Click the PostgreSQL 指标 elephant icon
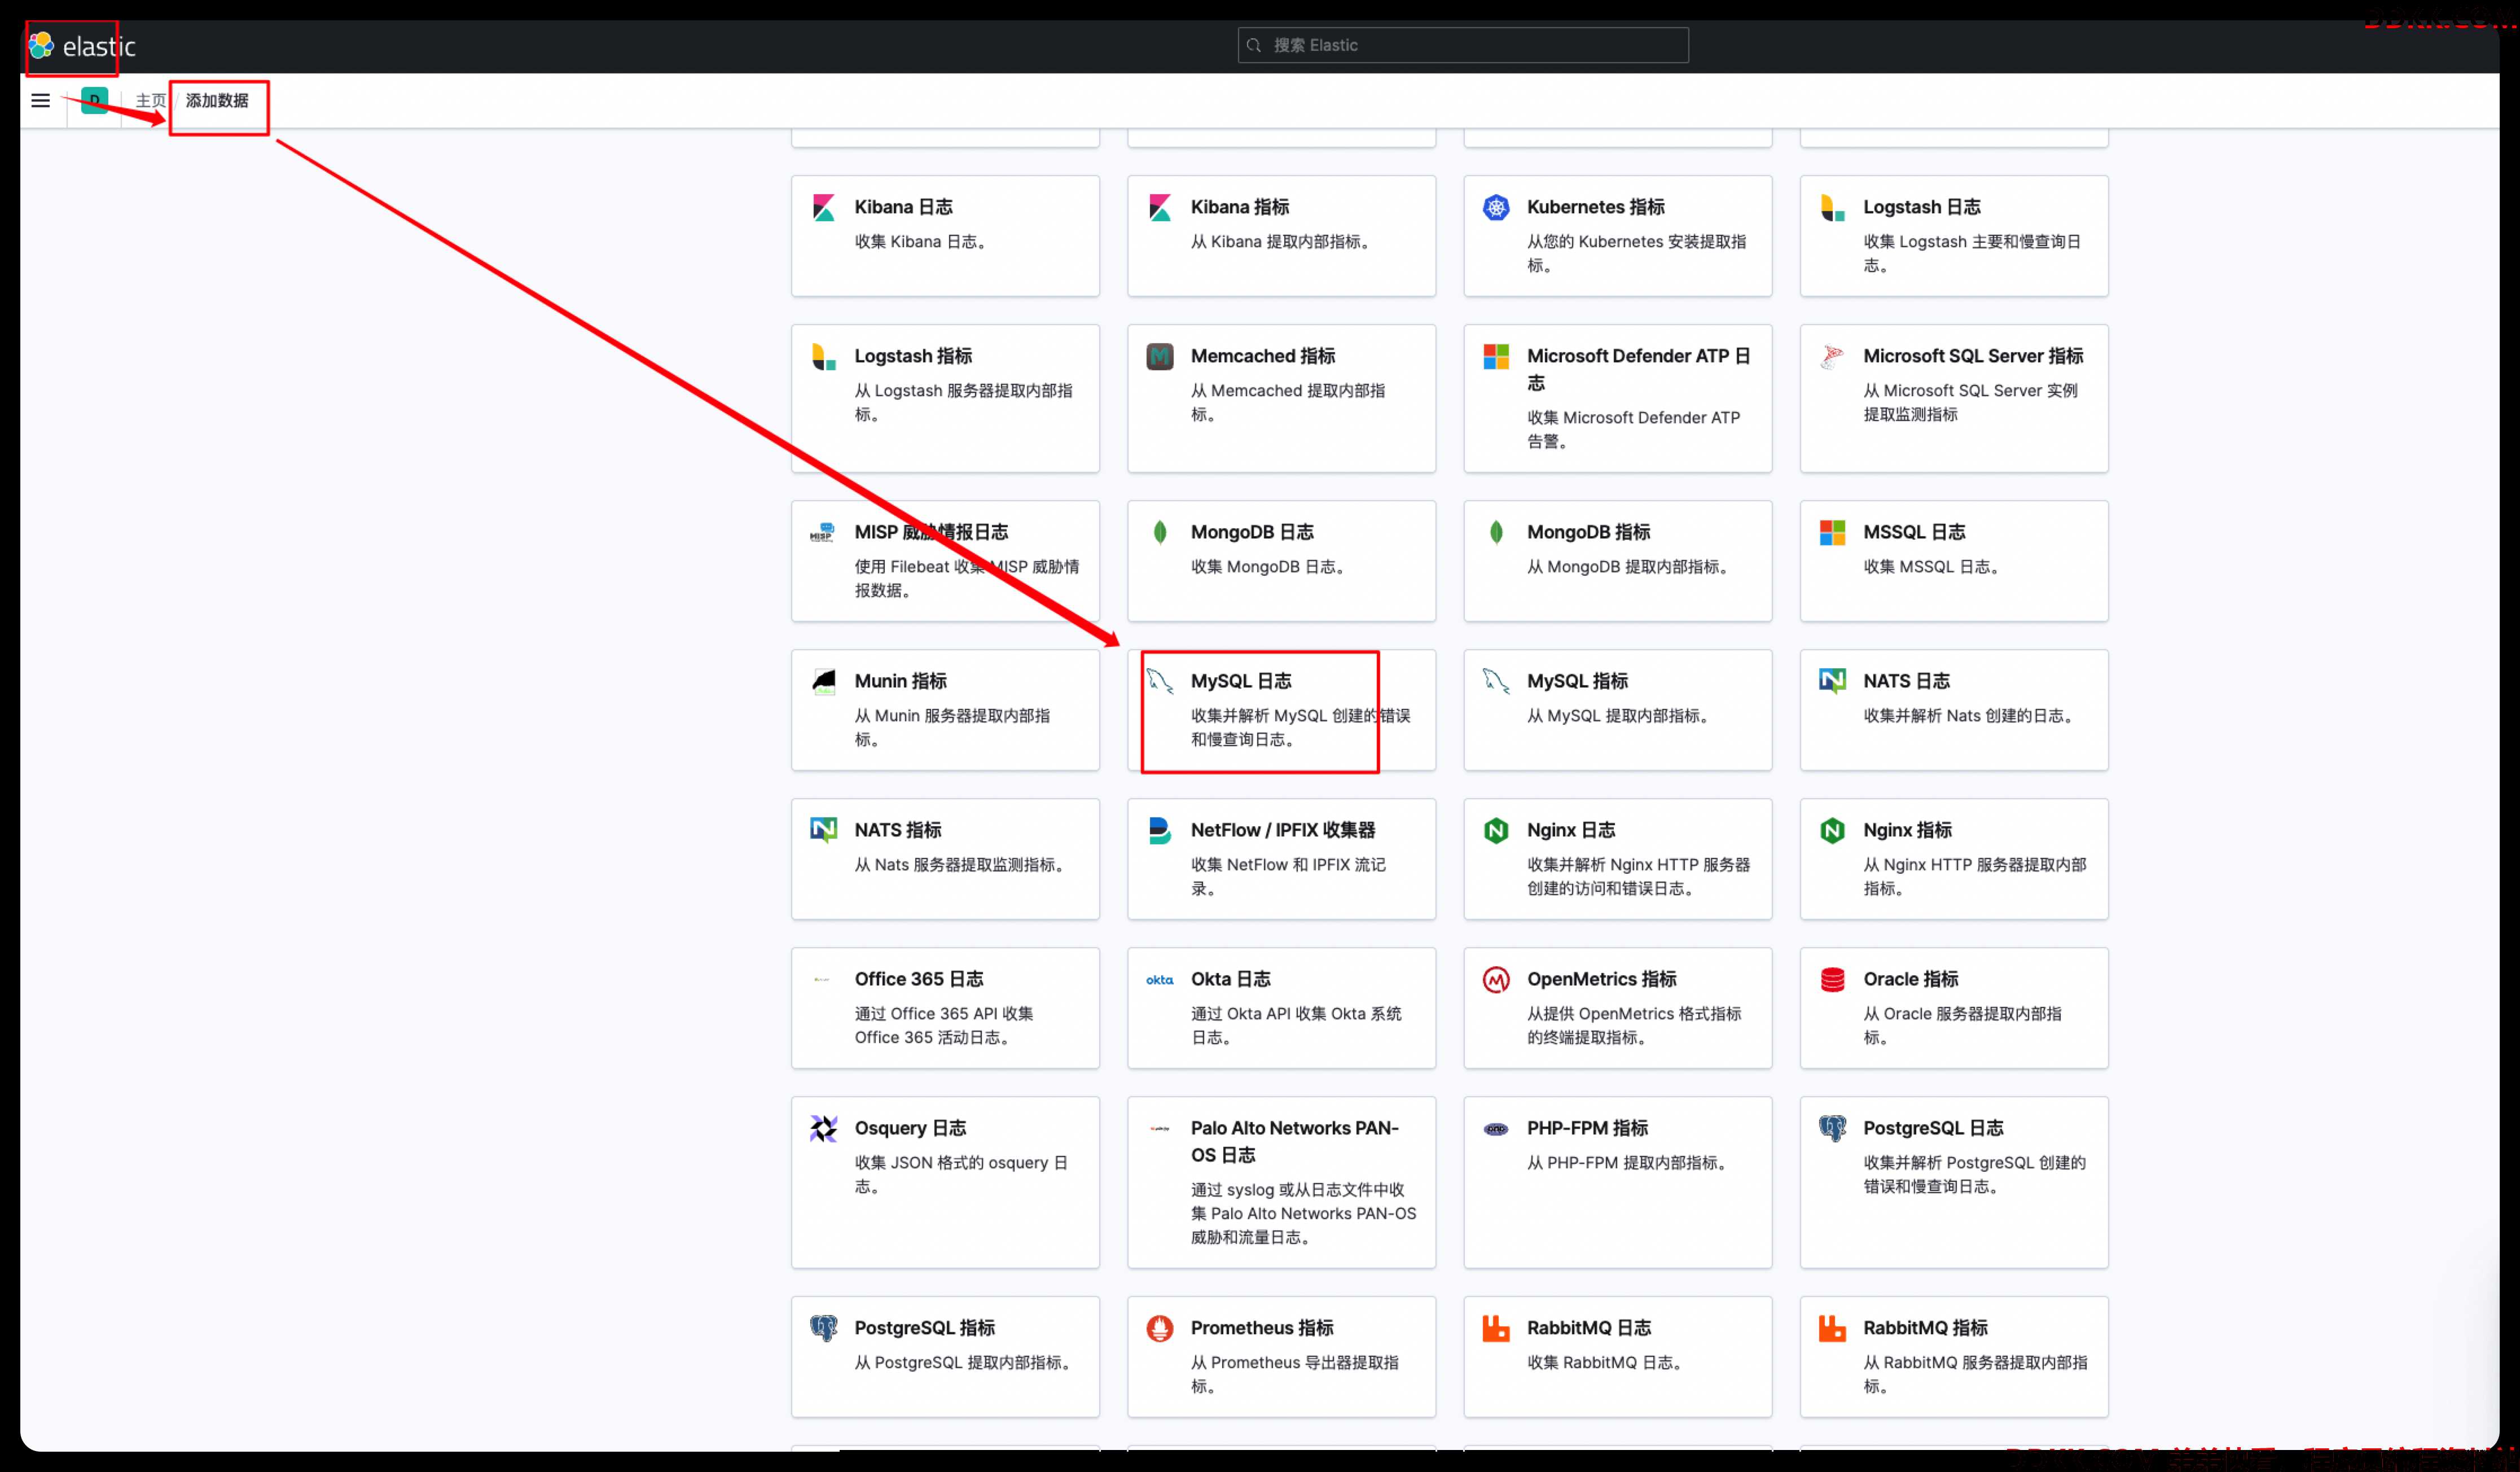Viewport: 2520px width, 1472px height. (x=823, y=1328)
